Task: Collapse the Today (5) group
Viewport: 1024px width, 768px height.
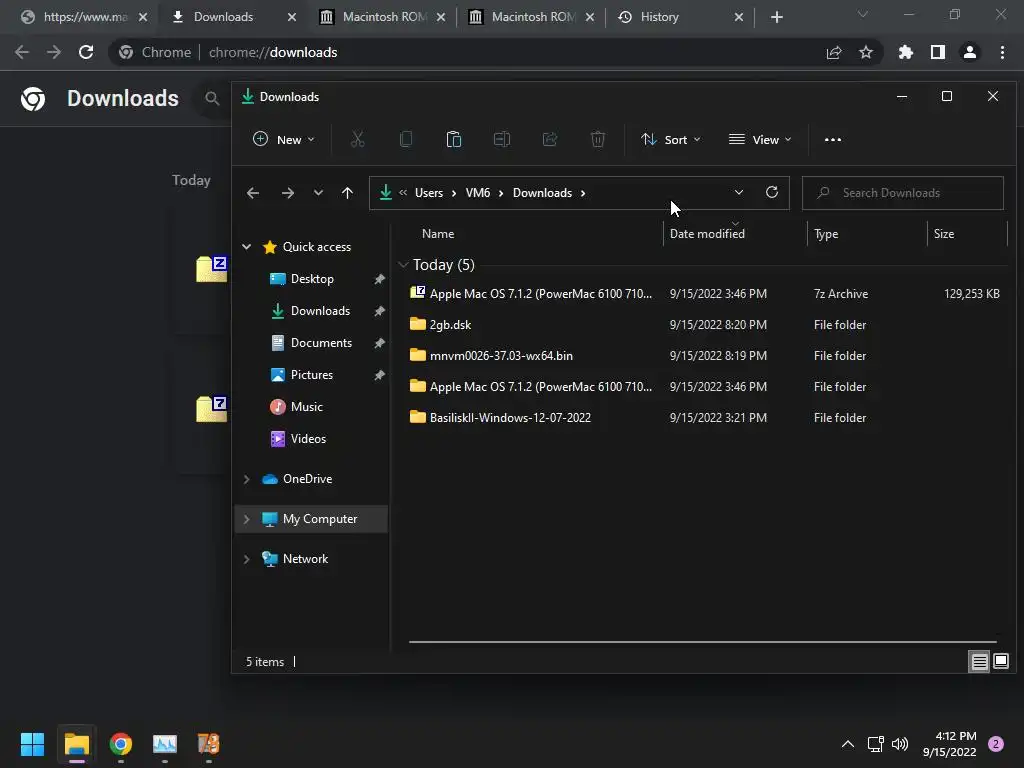Action: [x=403, y=264]
